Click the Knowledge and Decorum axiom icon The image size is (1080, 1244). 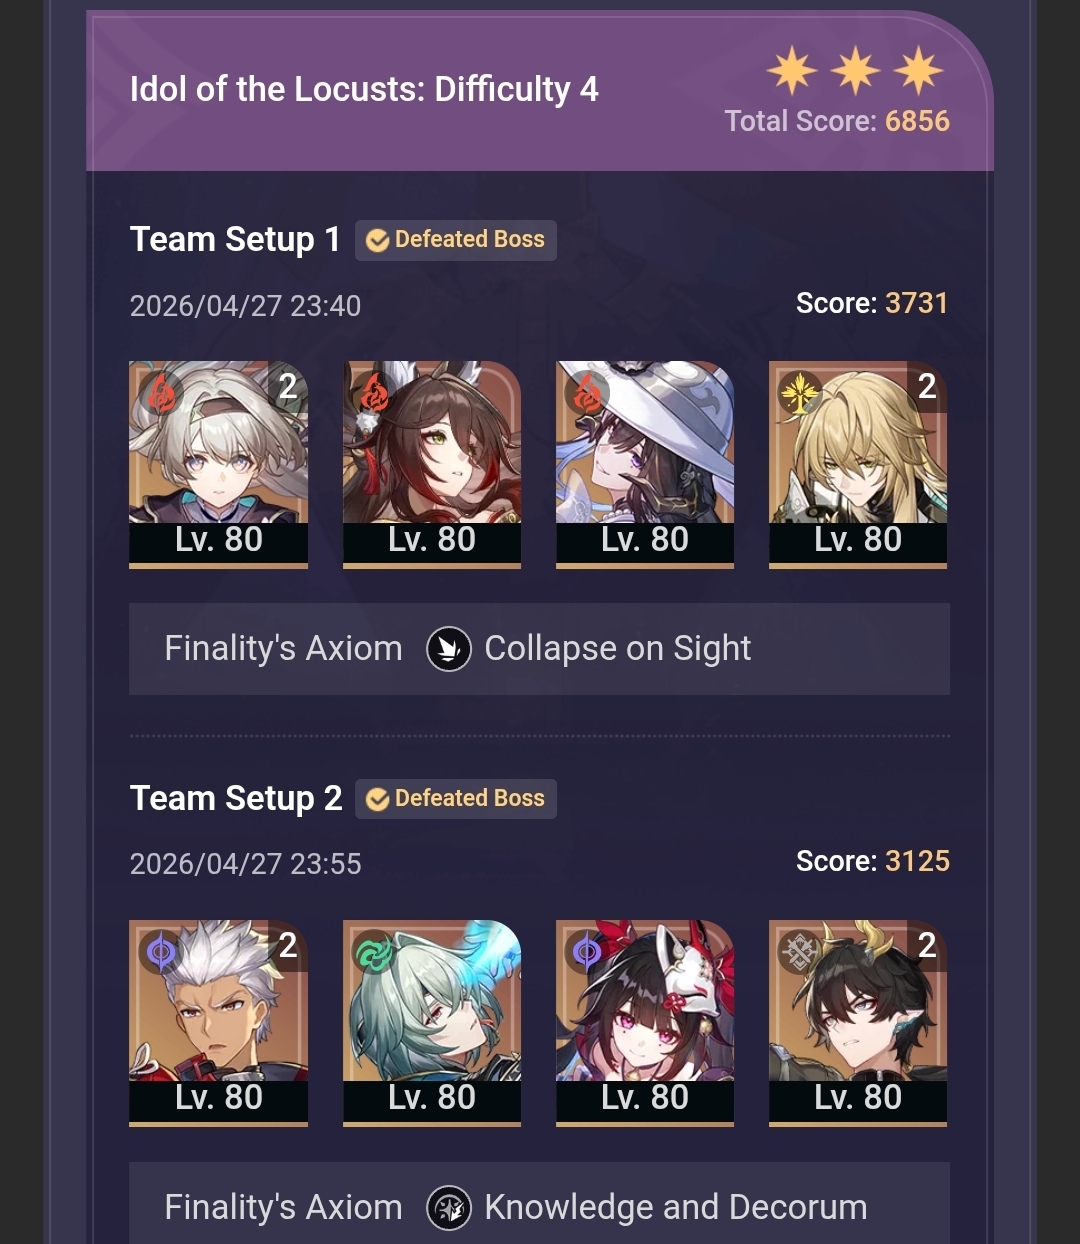tap(449, 1208)
